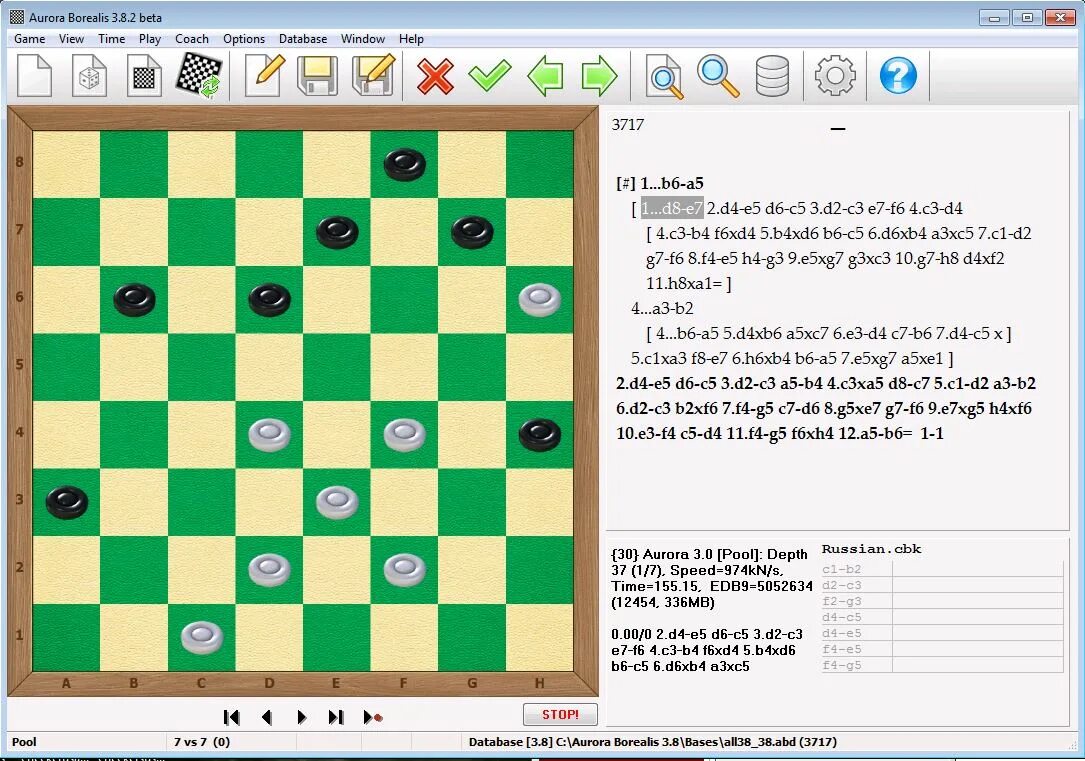
Task: Open the Help menu
Action: (411, 39)
